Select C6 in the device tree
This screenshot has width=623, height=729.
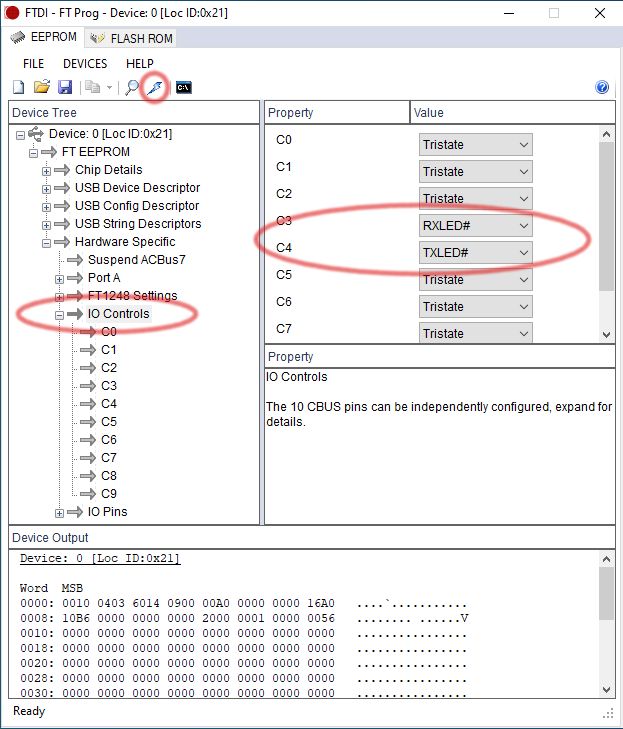pyautogui.click(x=109, y=440)
